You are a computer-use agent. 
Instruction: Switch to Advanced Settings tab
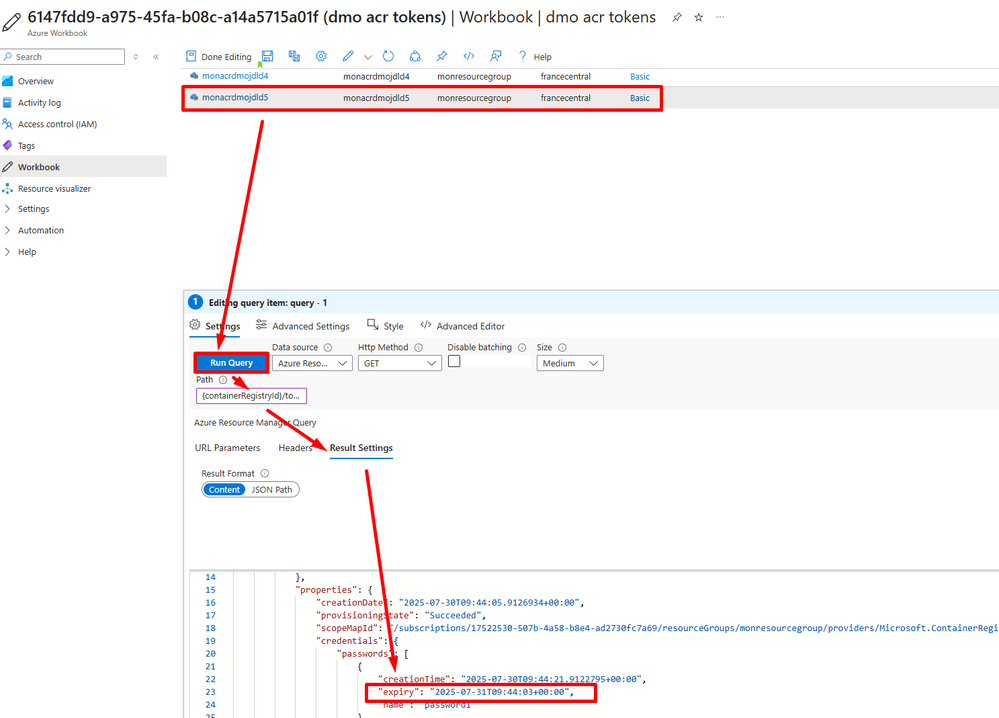point(303,326)
